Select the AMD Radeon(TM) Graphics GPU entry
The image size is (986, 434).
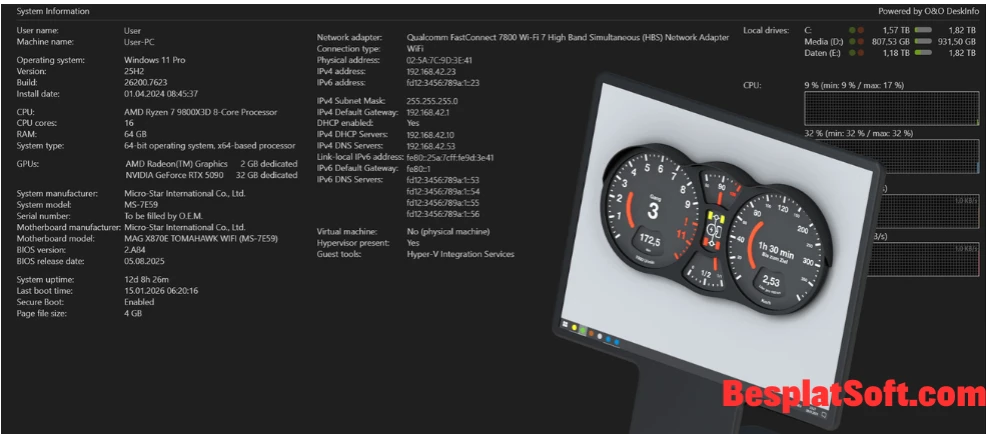pyautogui.click(x=211, y=164)
